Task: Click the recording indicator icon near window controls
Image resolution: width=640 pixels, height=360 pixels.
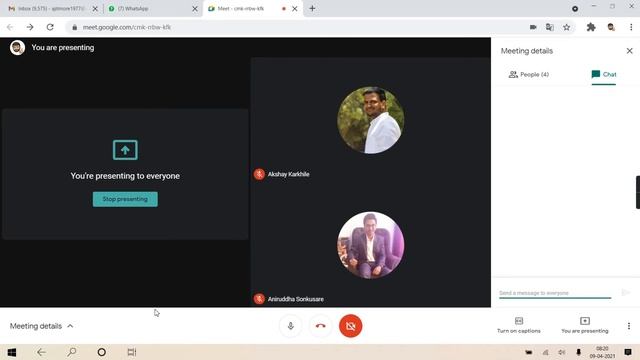Action: pyautogui.click(x=575, y=9)
